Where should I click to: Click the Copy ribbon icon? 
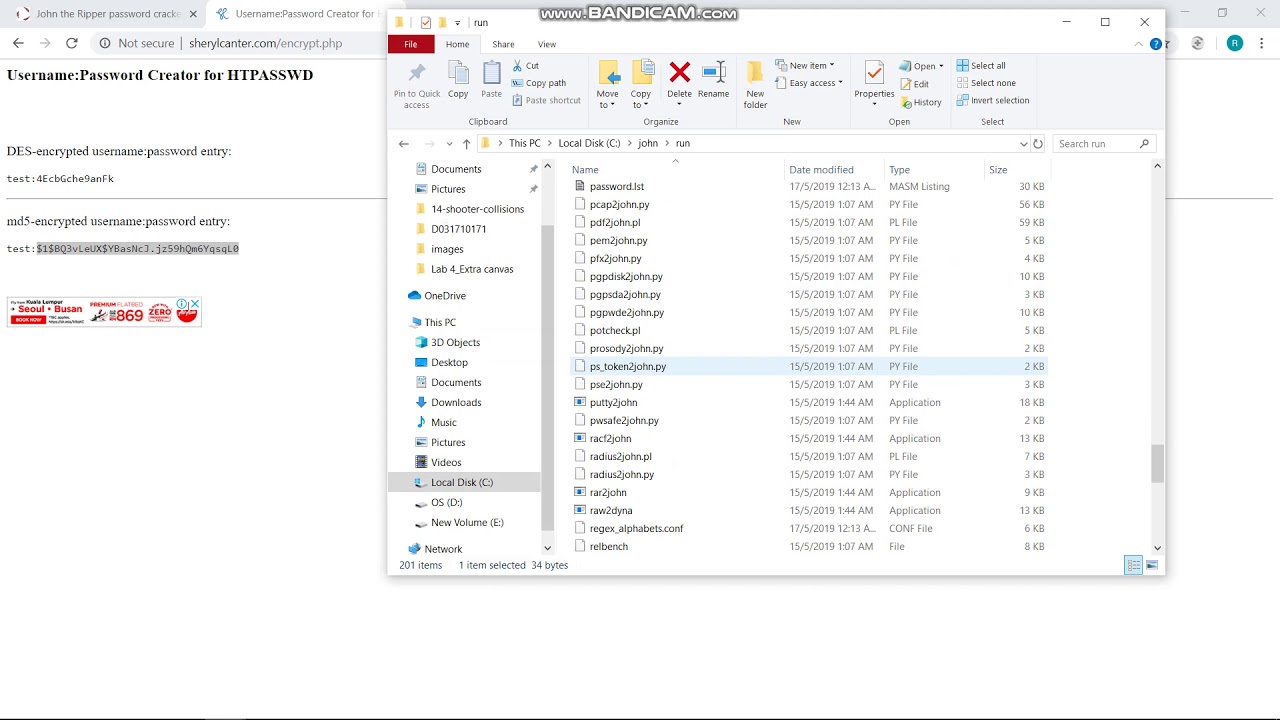coord(458,80)
